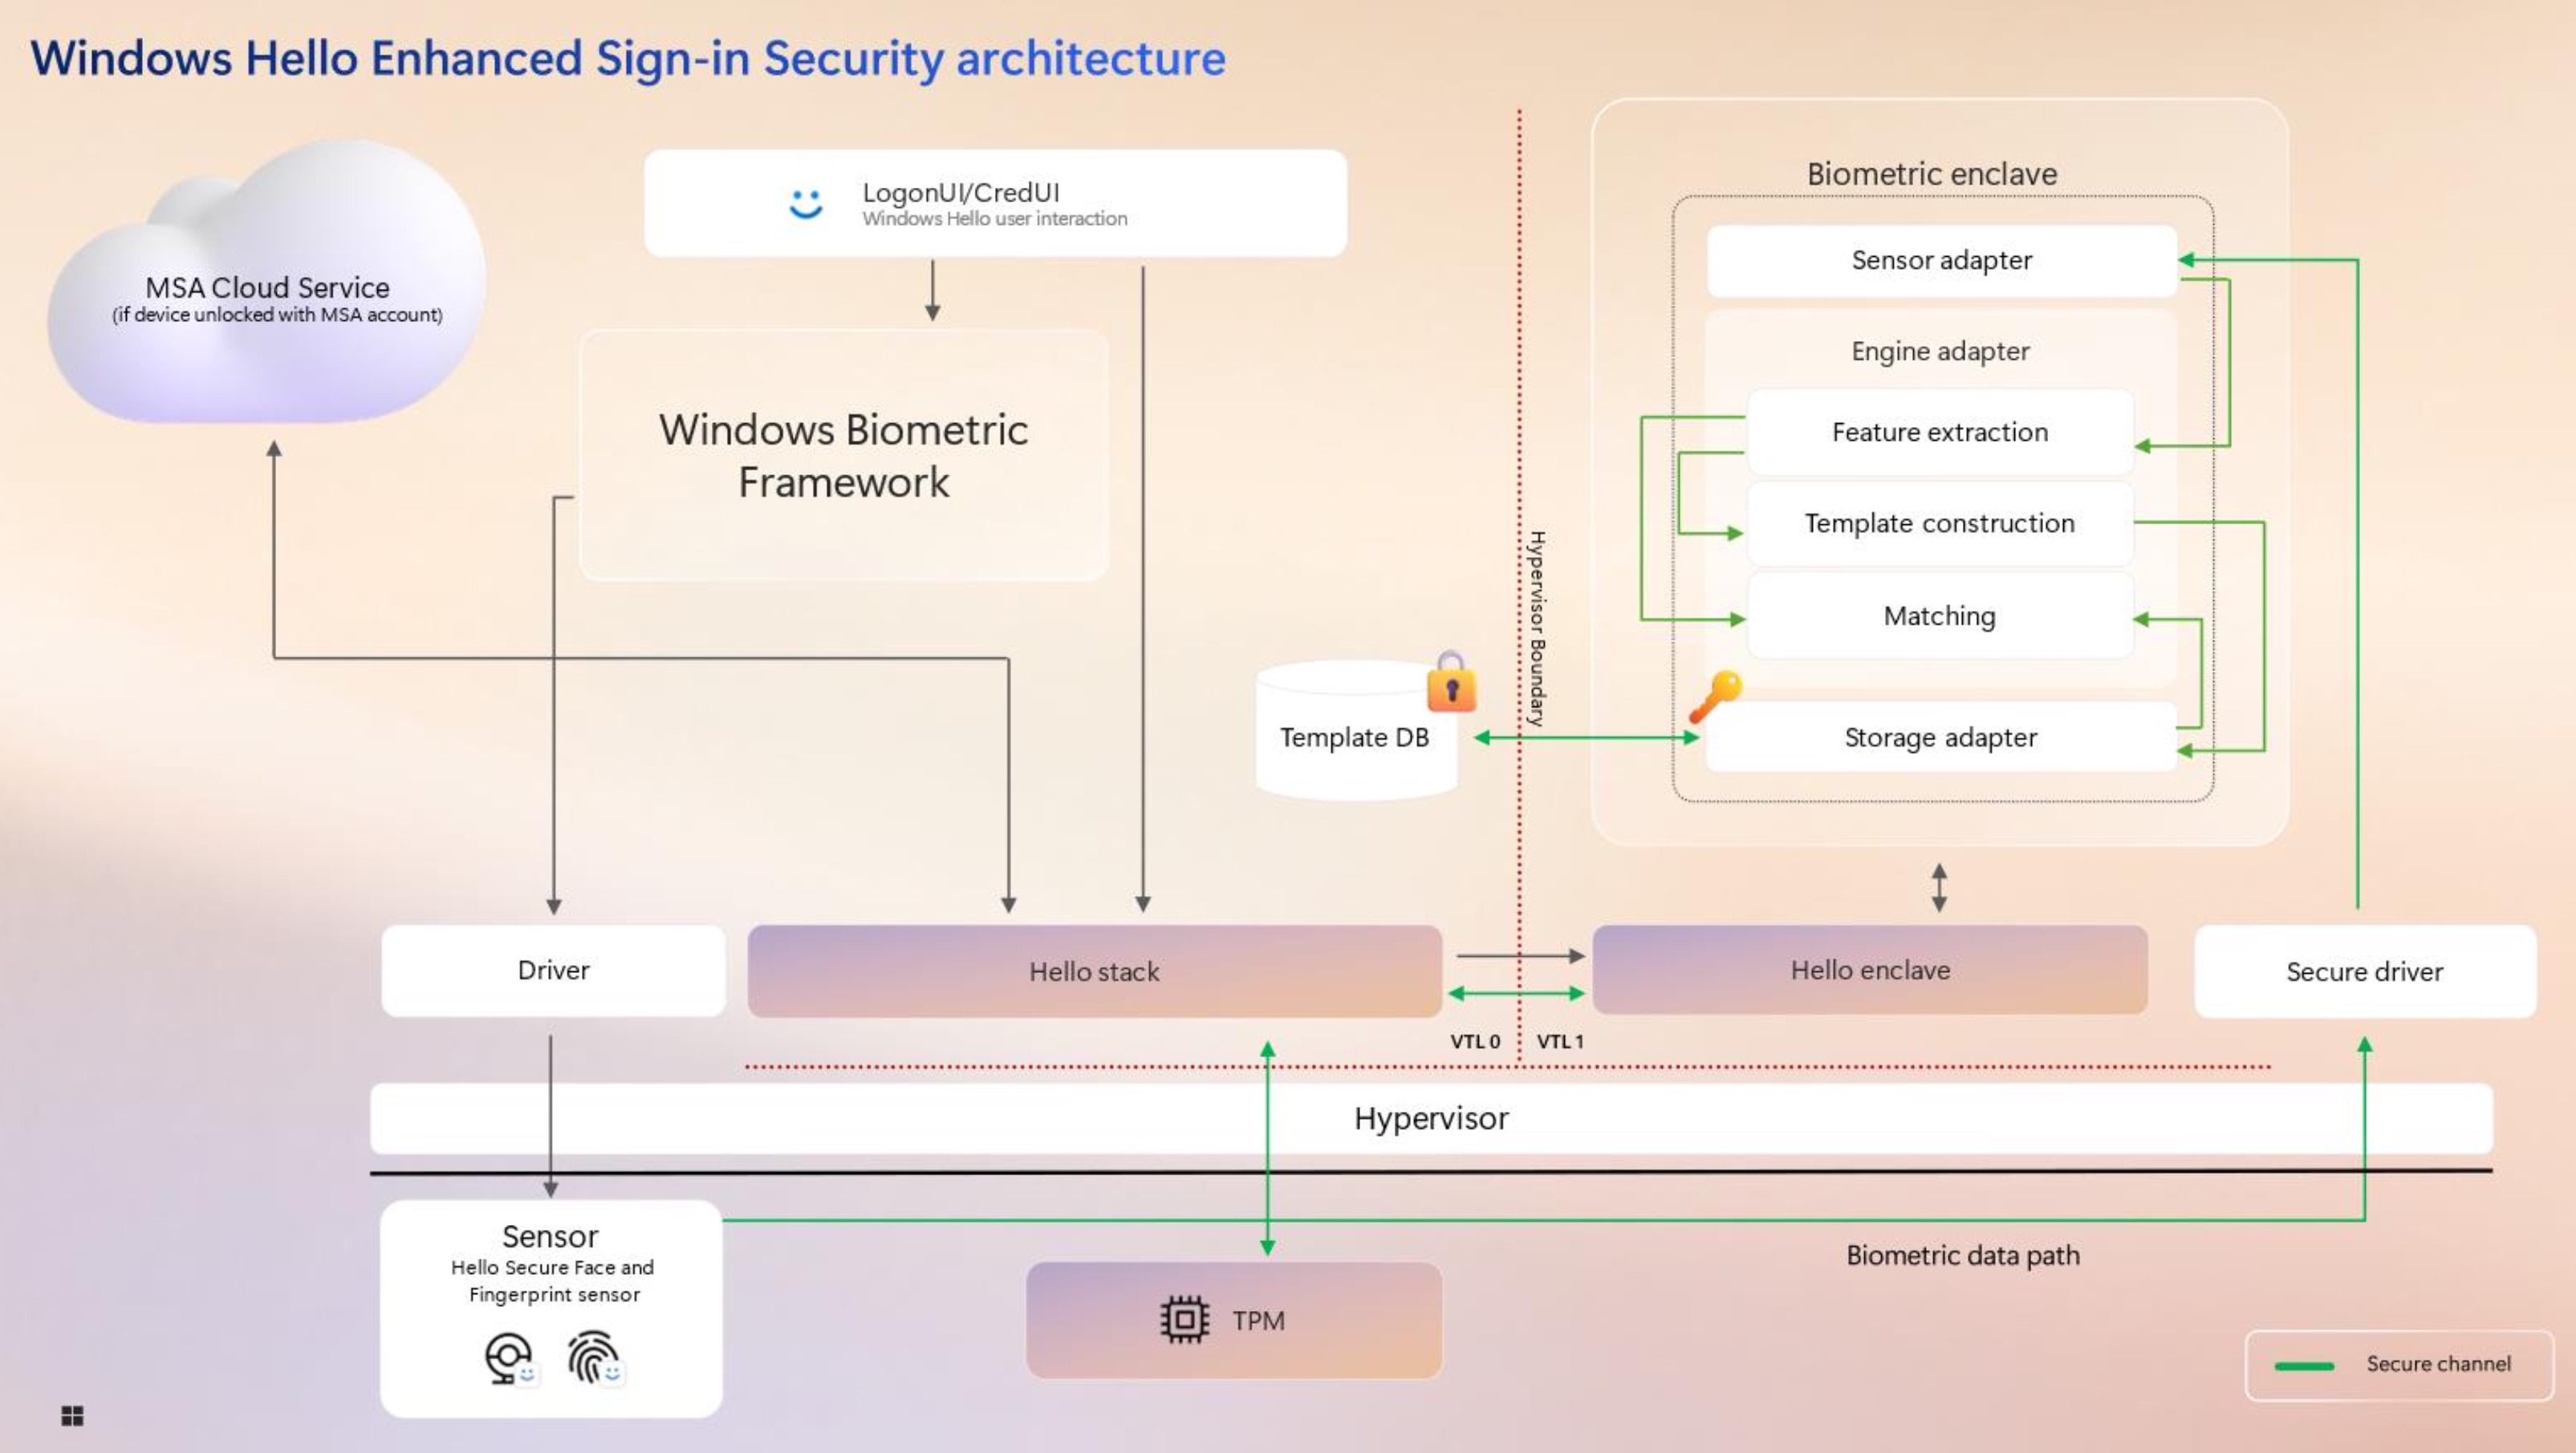Click the Windows logo icon bottom-left
Screen dimensions: 2576x1453
[72, 1416]
